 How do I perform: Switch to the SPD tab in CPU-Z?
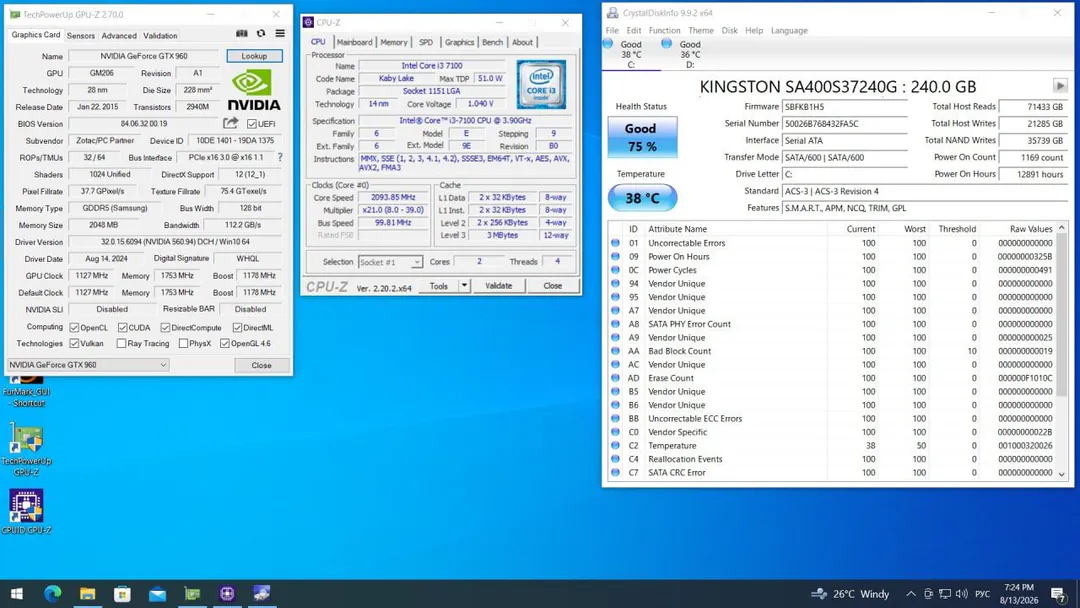click(x=426, y=42)
